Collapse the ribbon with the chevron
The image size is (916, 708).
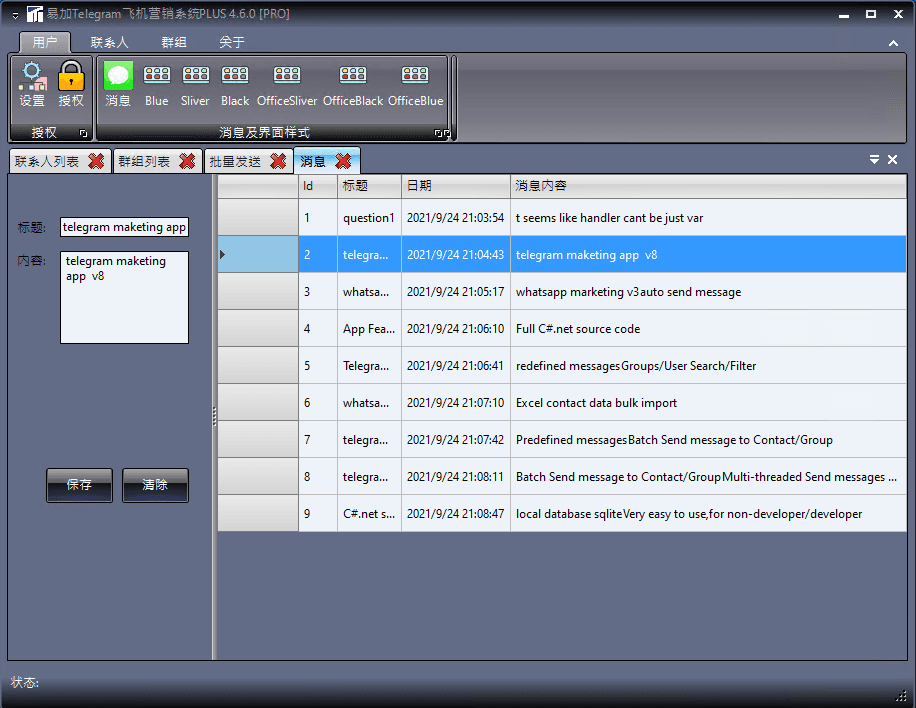coord(893,43)
